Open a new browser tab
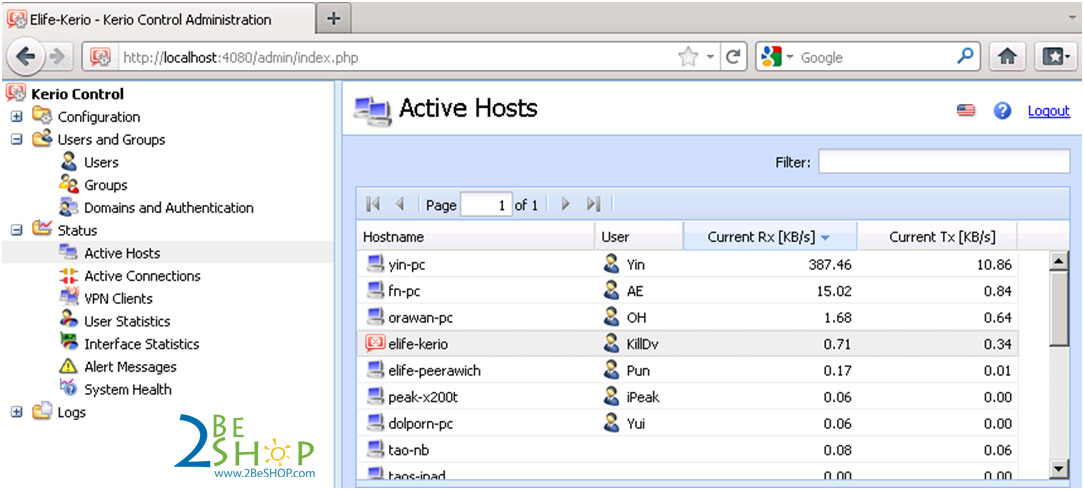 (334, 19)
